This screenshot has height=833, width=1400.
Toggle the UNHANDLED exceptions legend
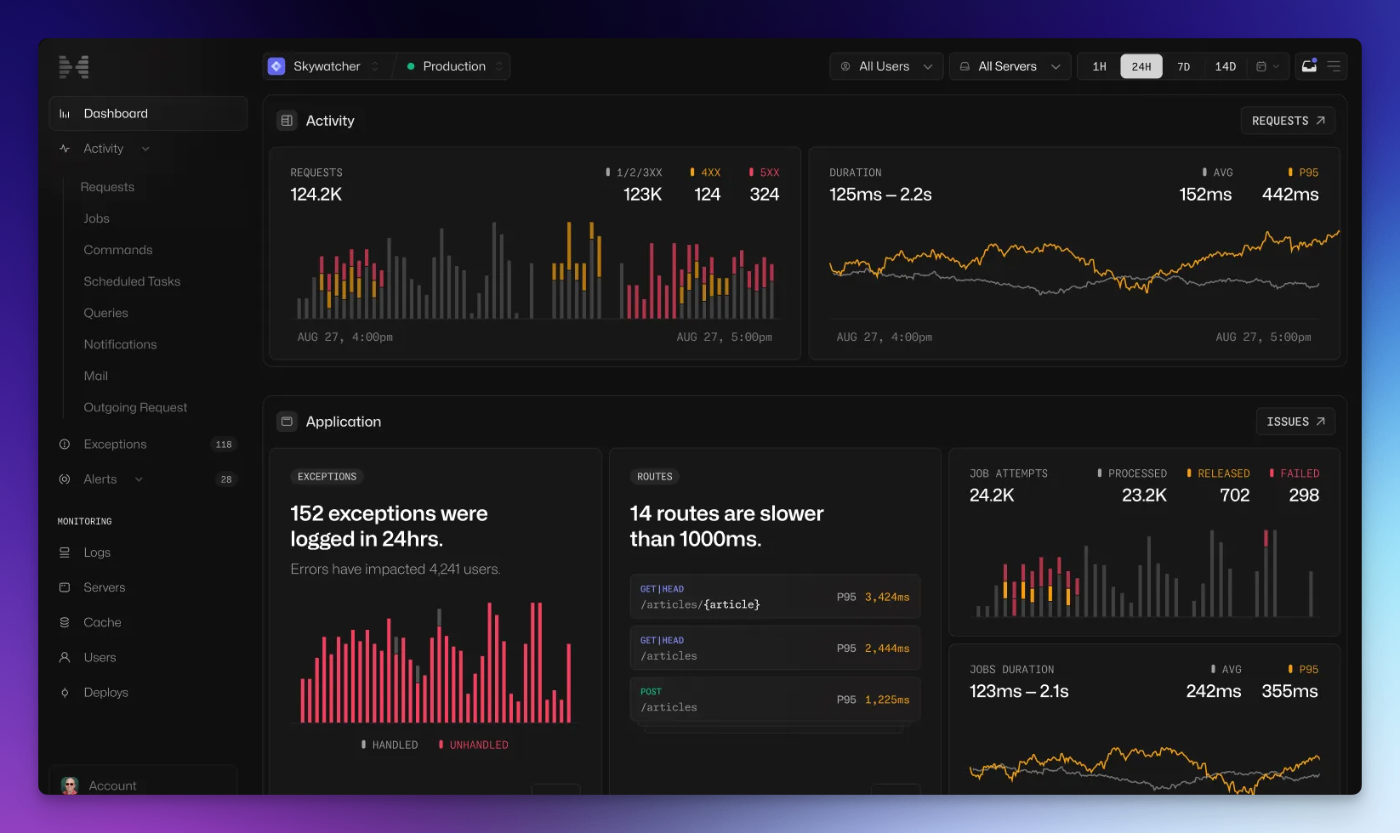click(473, 745)
